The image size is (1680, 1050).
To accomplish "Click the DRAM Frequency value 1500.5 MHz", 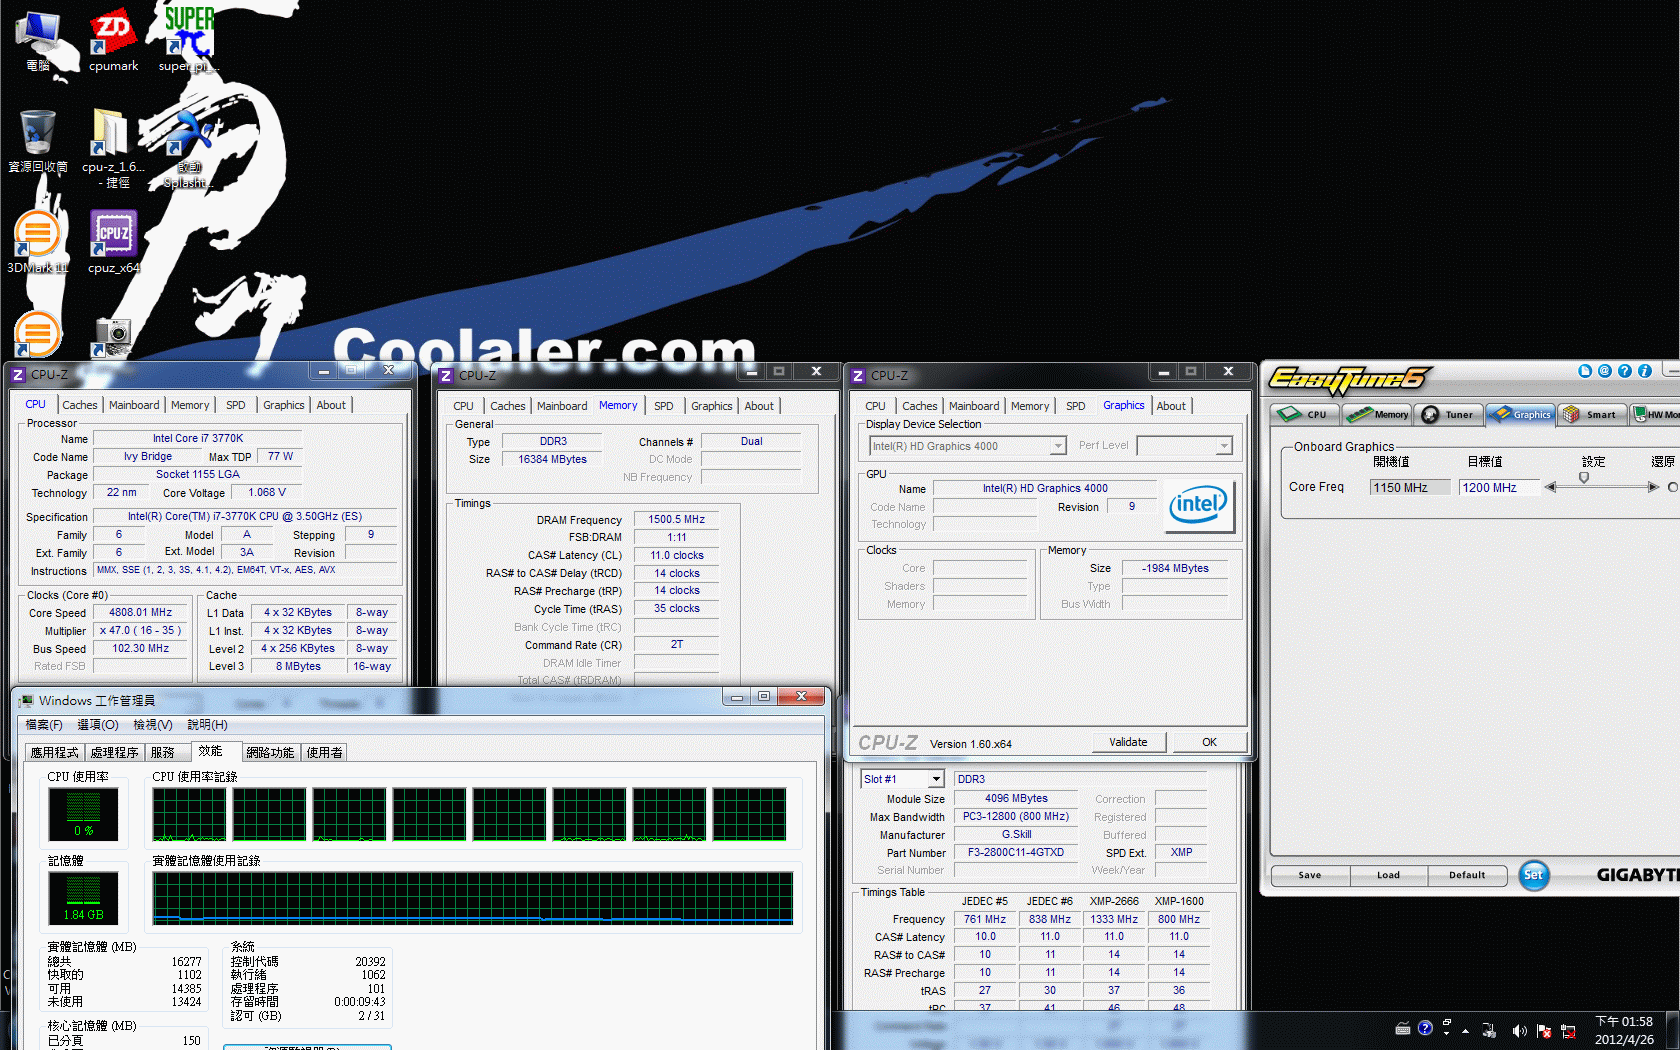I will coord(677,520).
